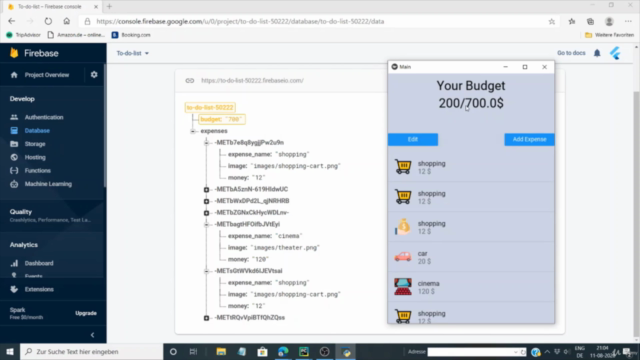Open Machine Learning section
Image resolution: width=640 pixels, height=360 pixels.
click(x=48, y=184)
